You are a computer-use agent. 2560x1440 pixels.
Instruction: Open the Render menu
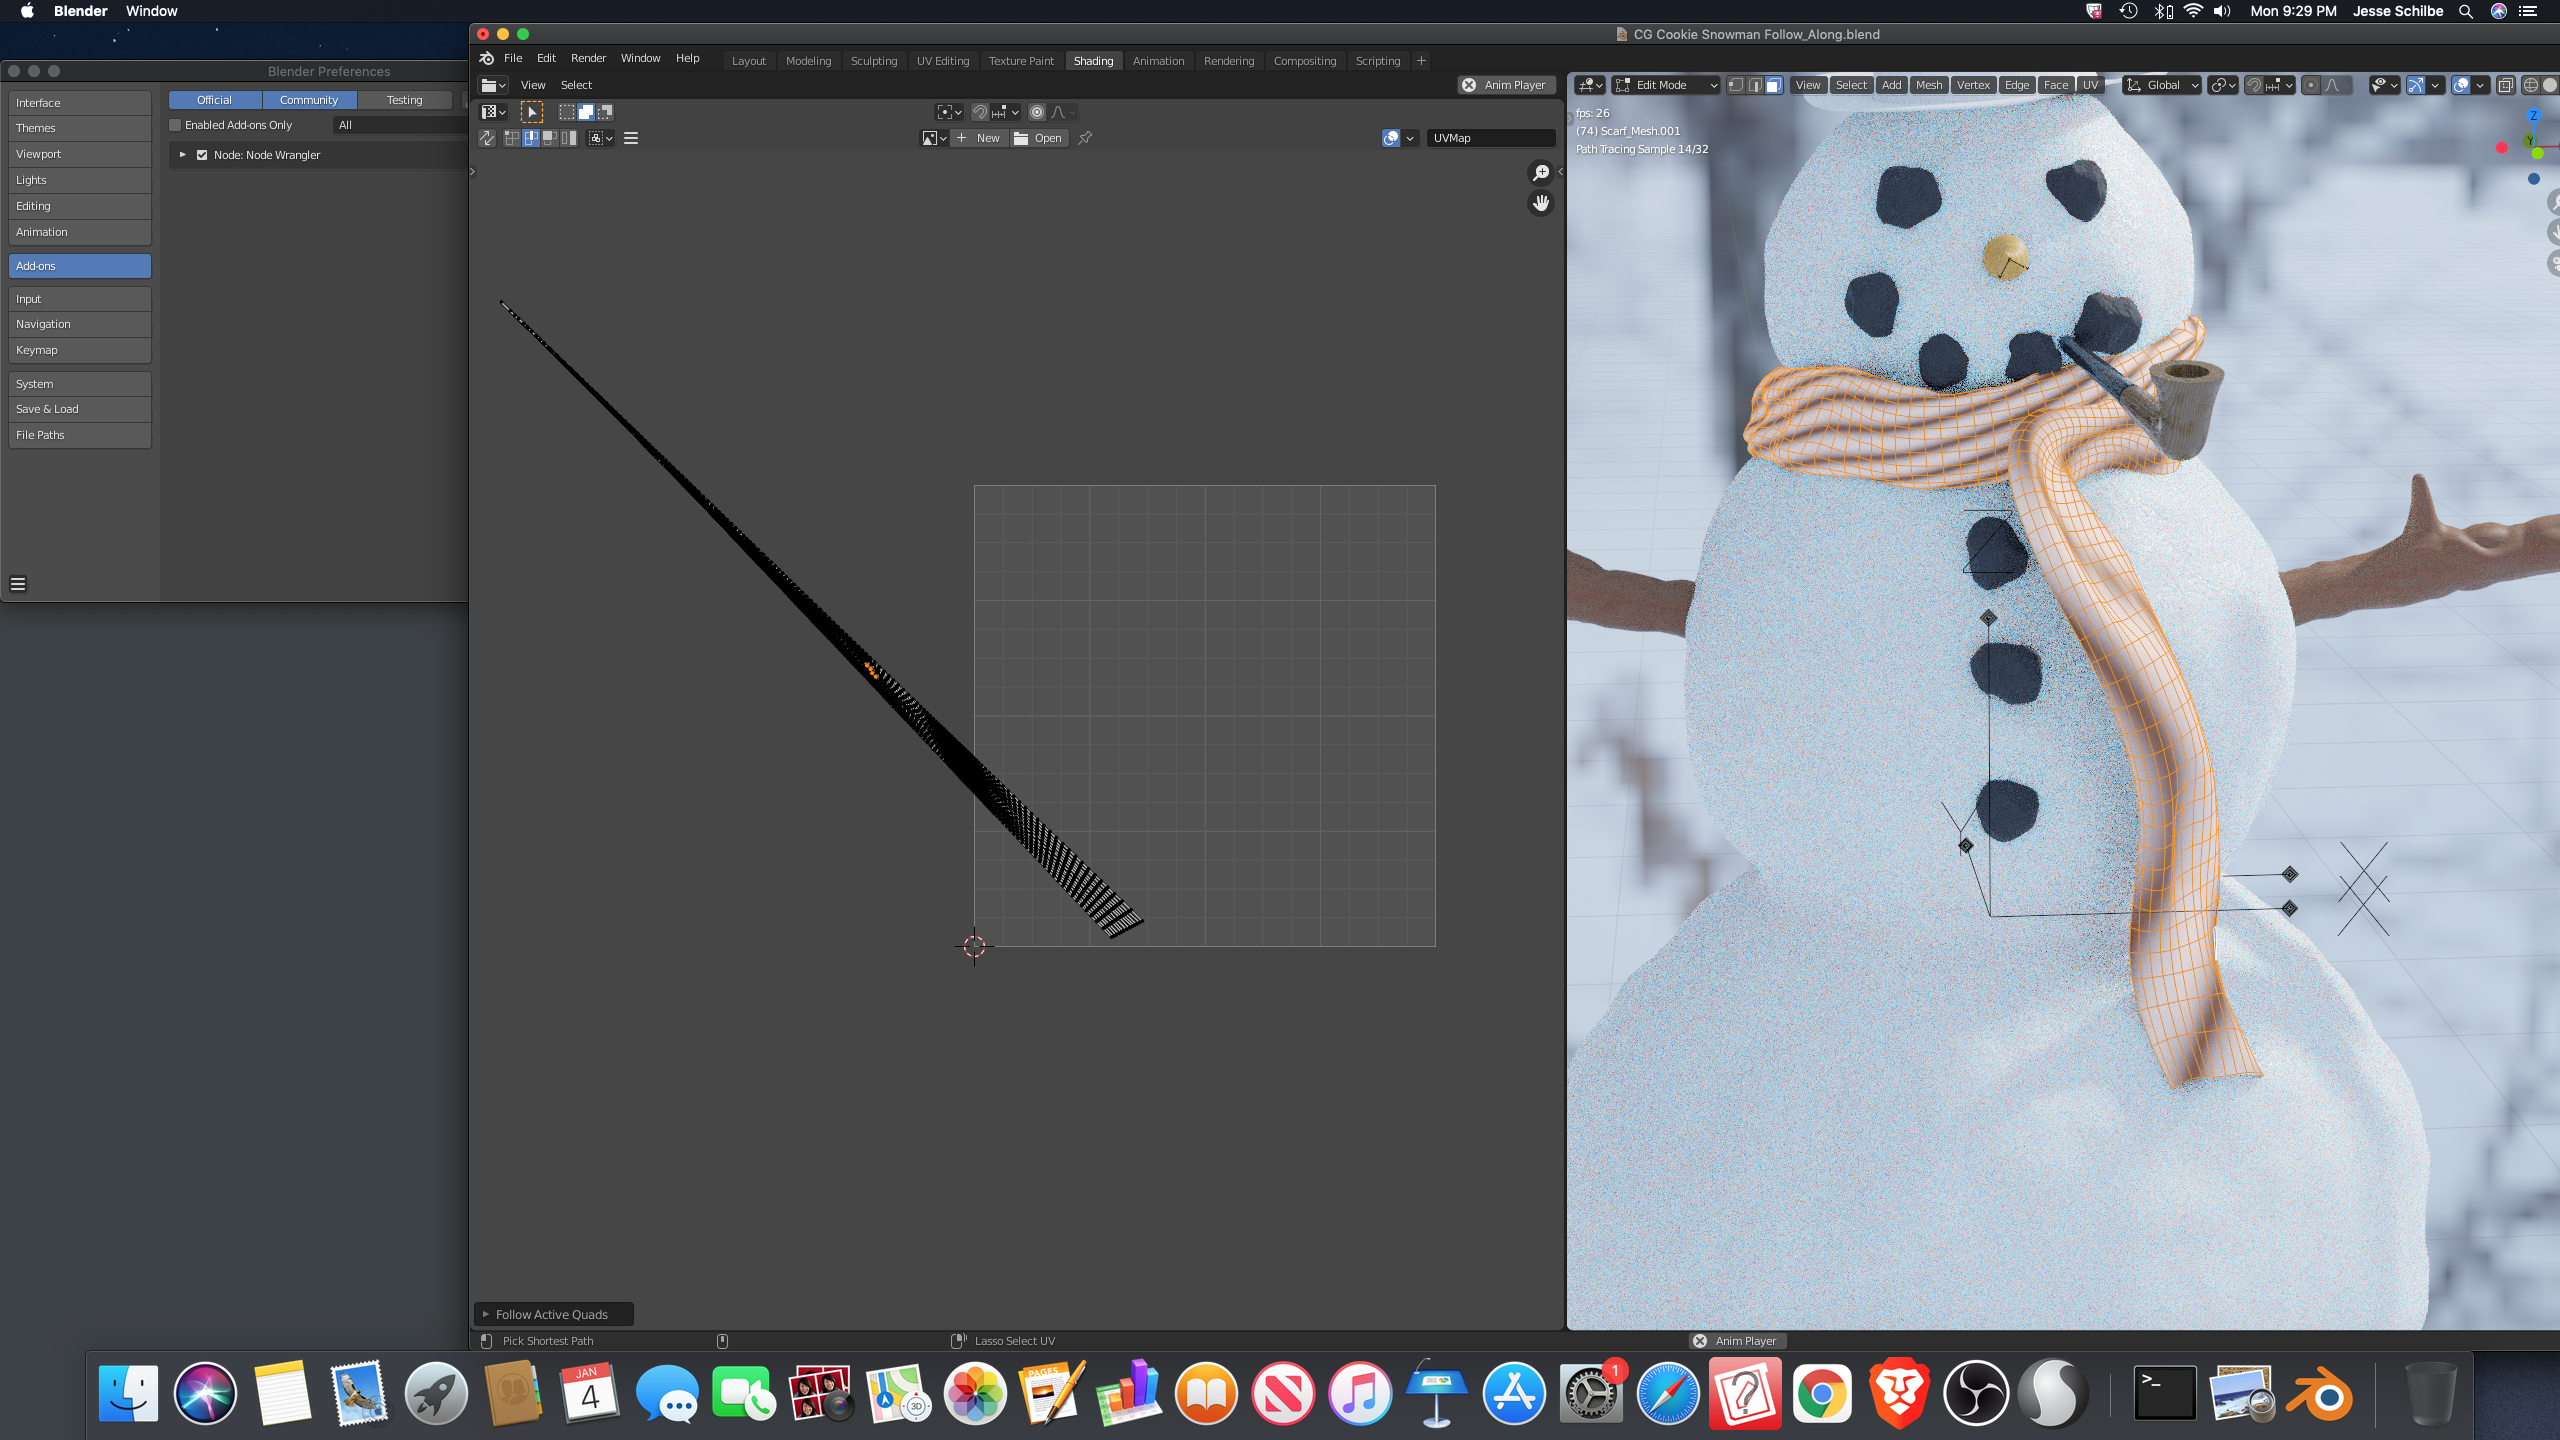pos(588,58)
